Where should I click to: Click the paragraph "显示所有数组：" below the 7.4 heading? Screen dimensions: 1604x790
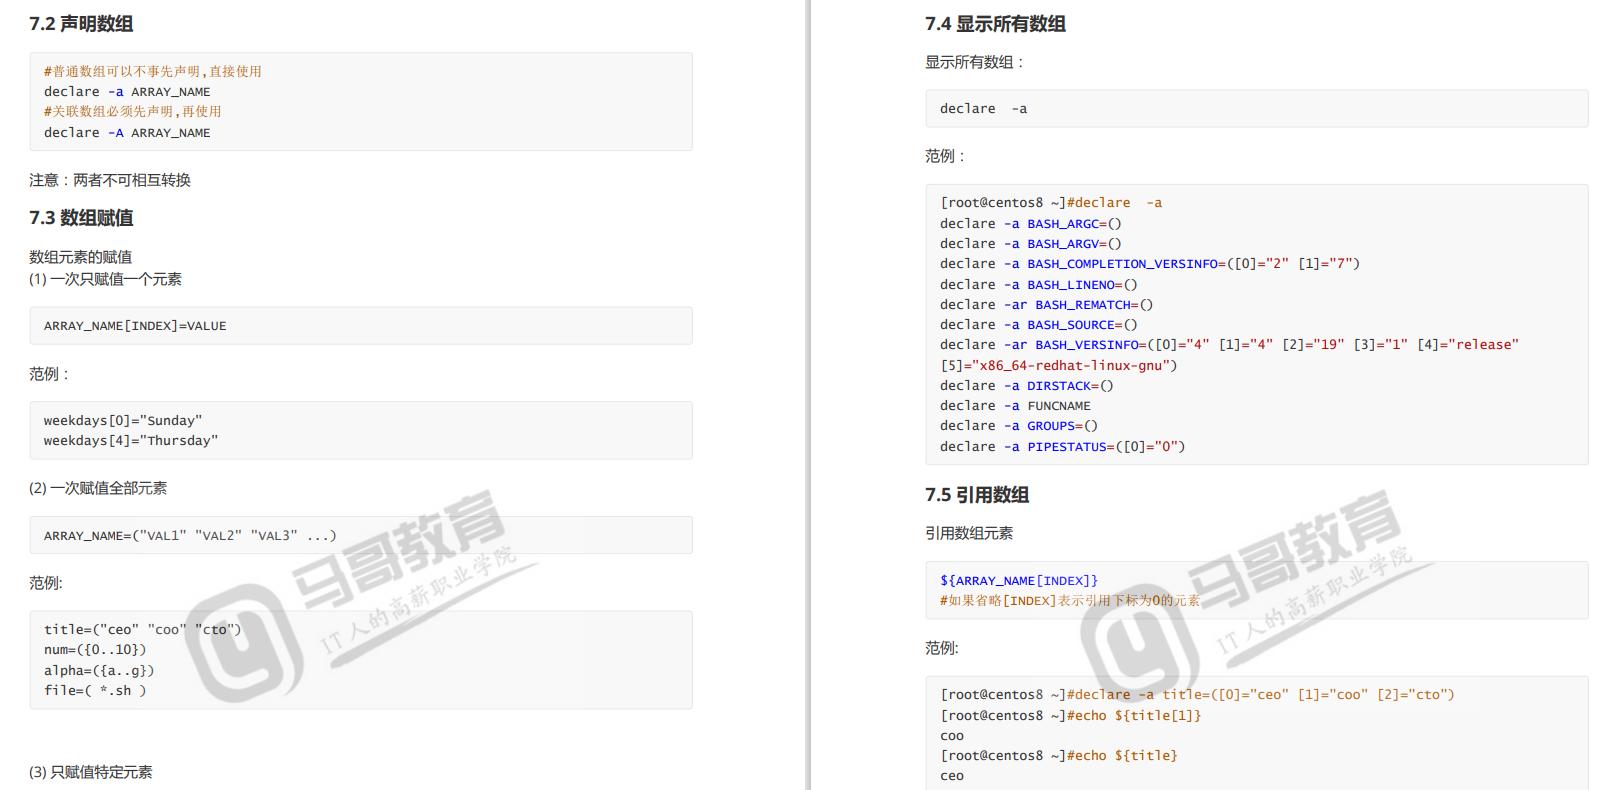(x=975, y=62)
